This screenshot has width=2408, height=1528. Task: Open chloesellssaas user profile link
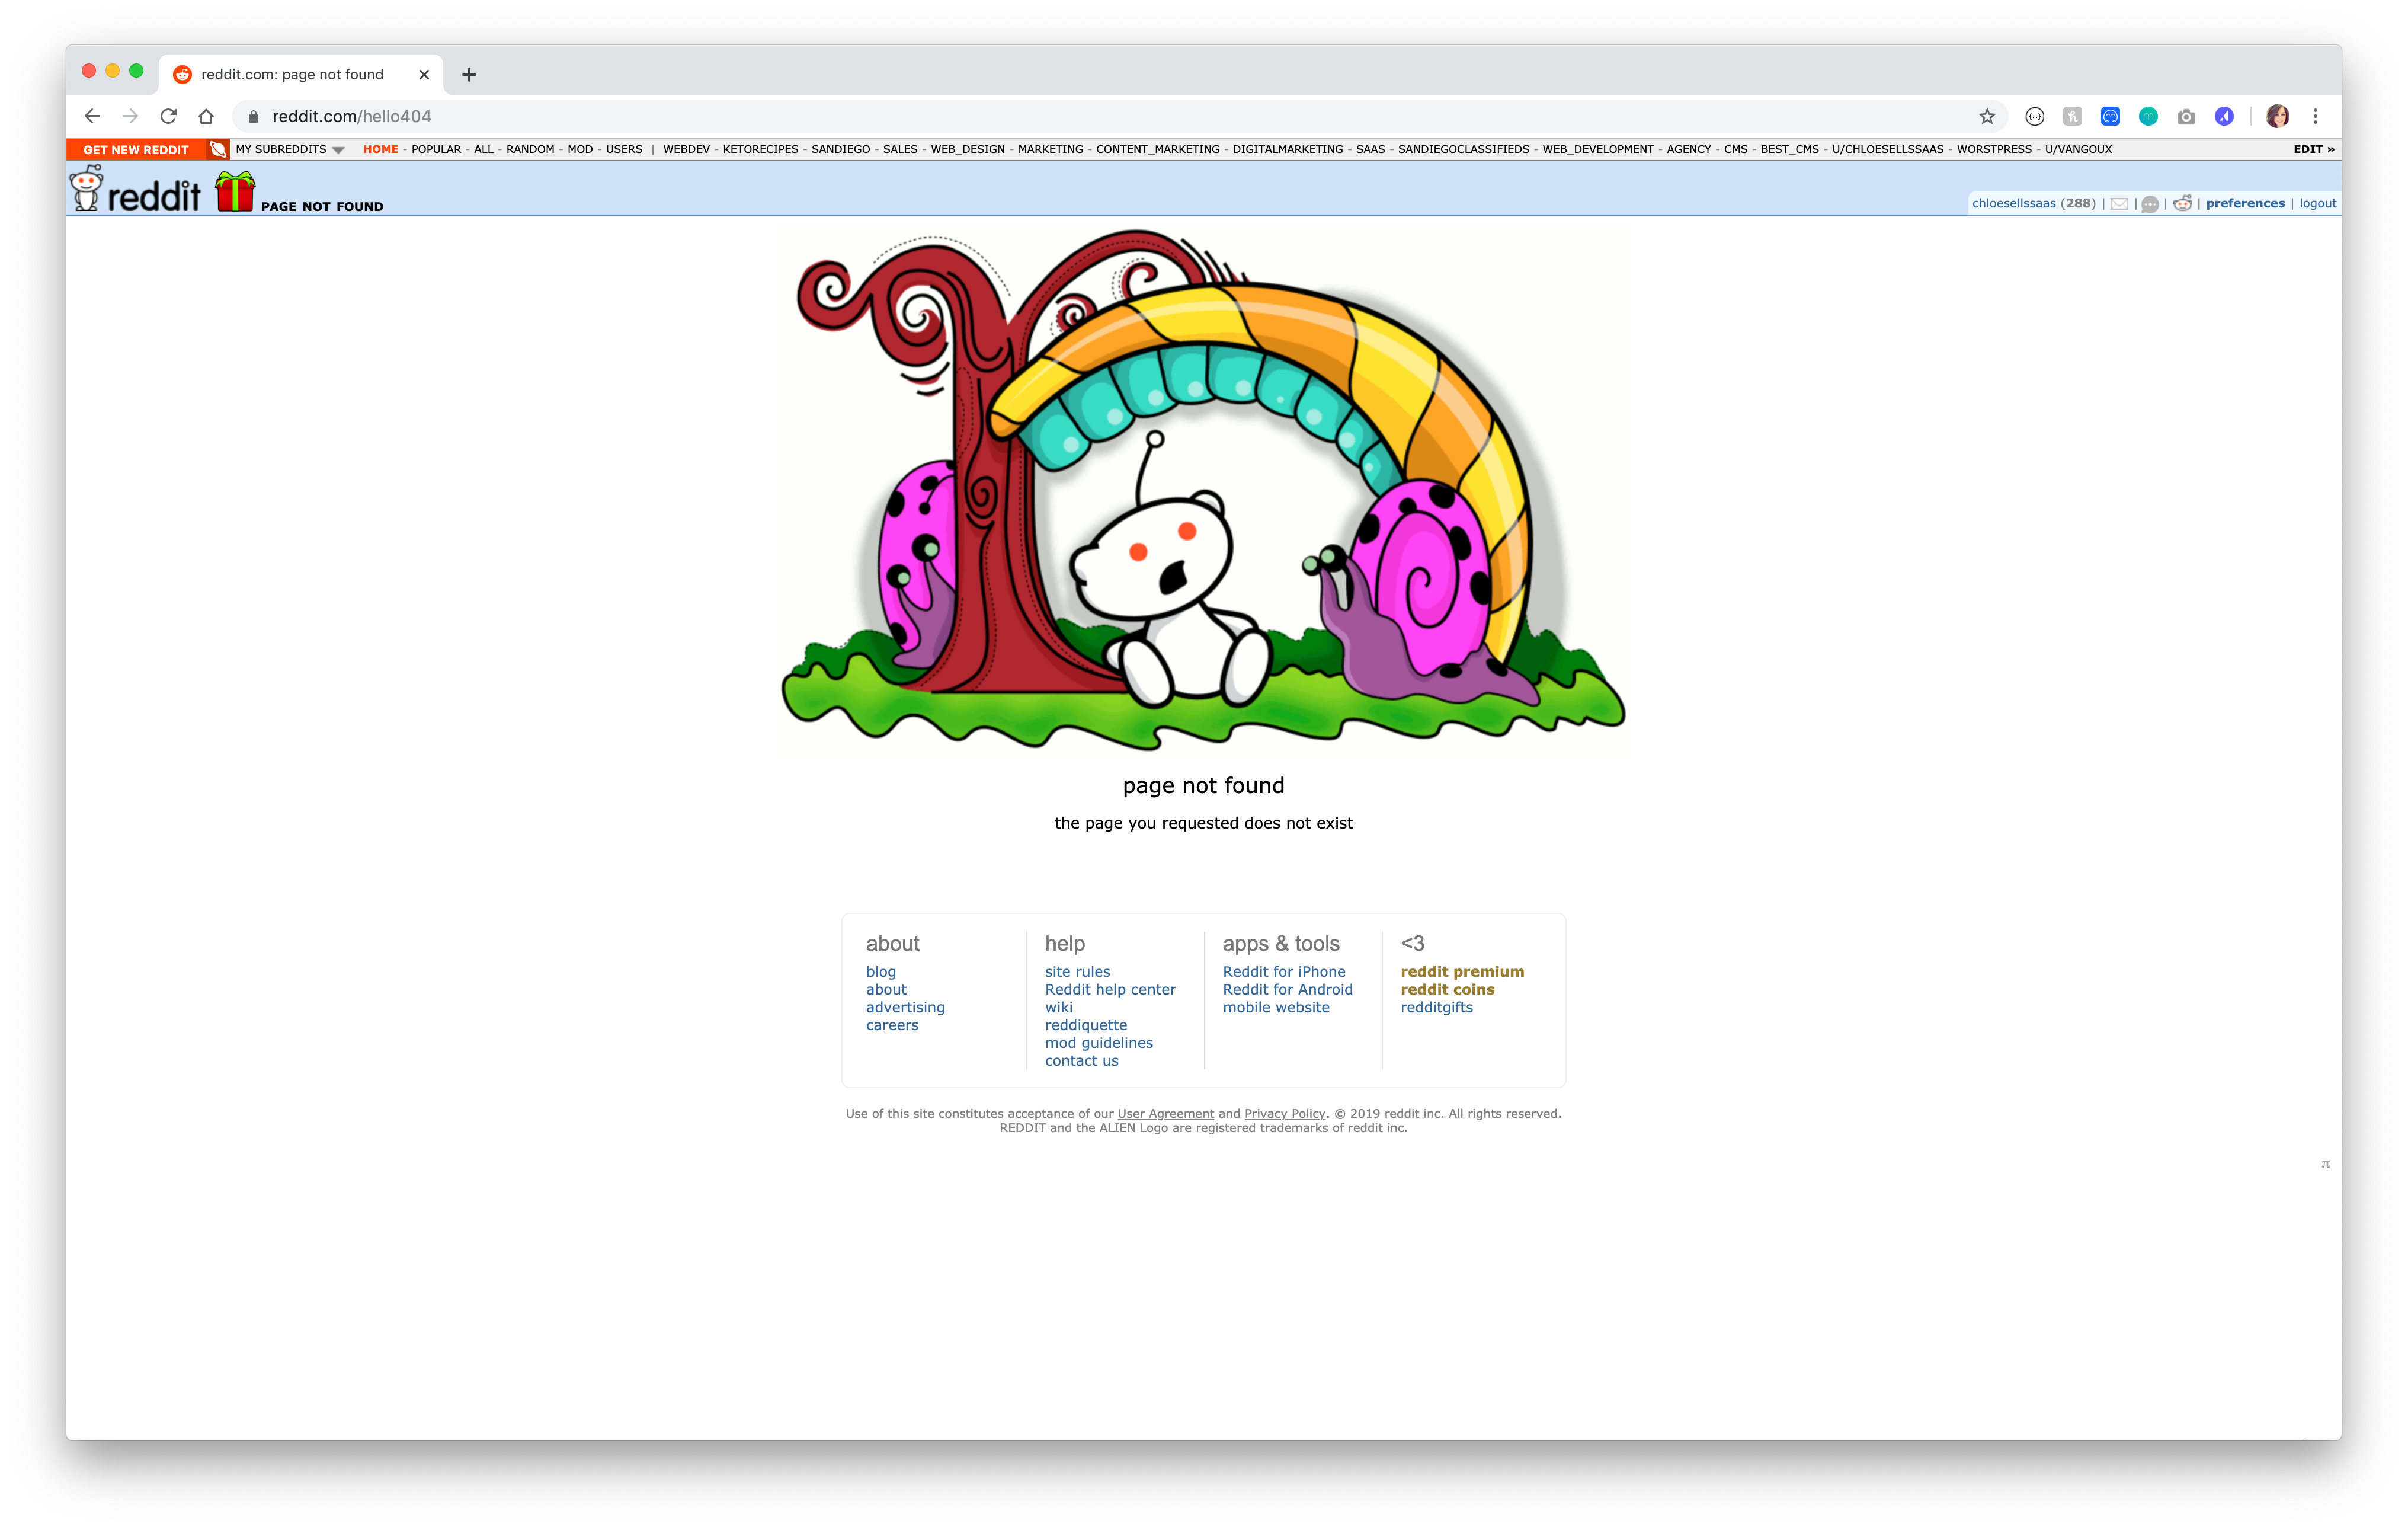(x=2013, y=203)
